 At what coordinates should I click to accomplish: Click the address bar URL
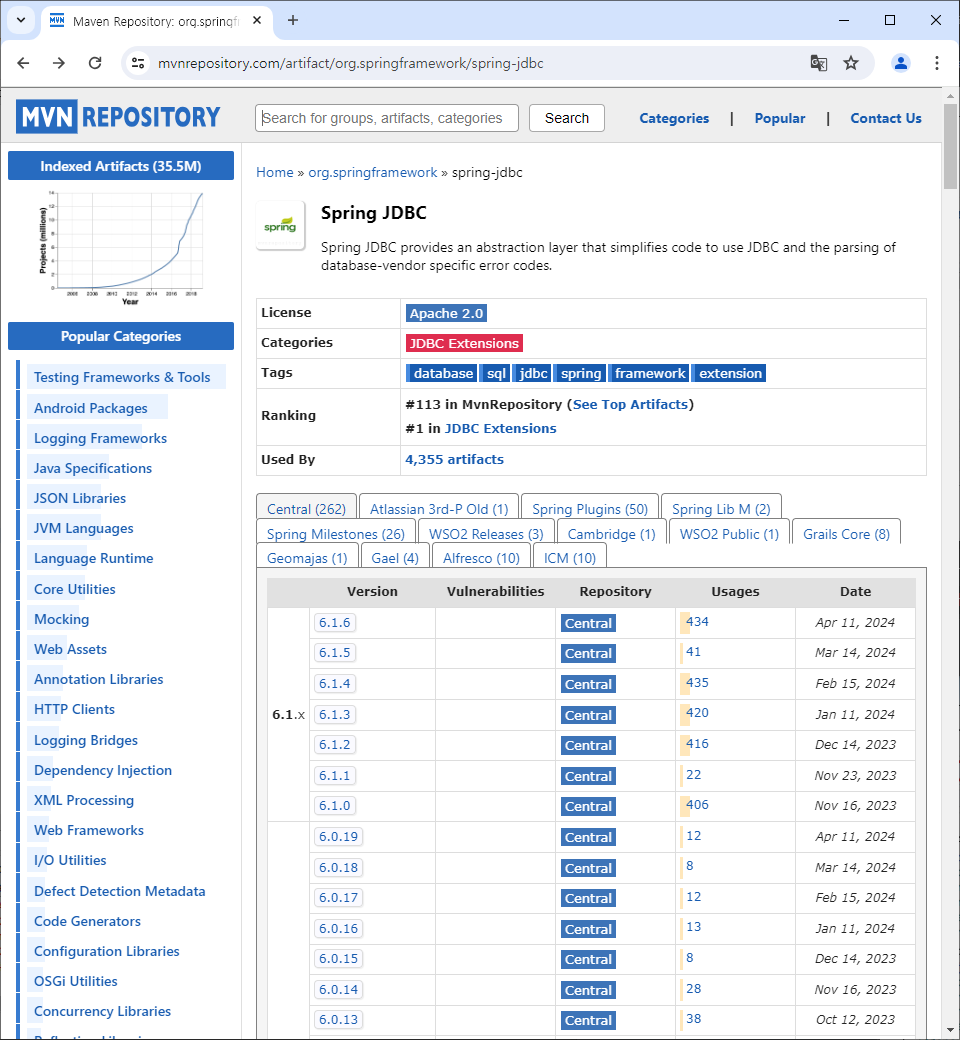350,63
